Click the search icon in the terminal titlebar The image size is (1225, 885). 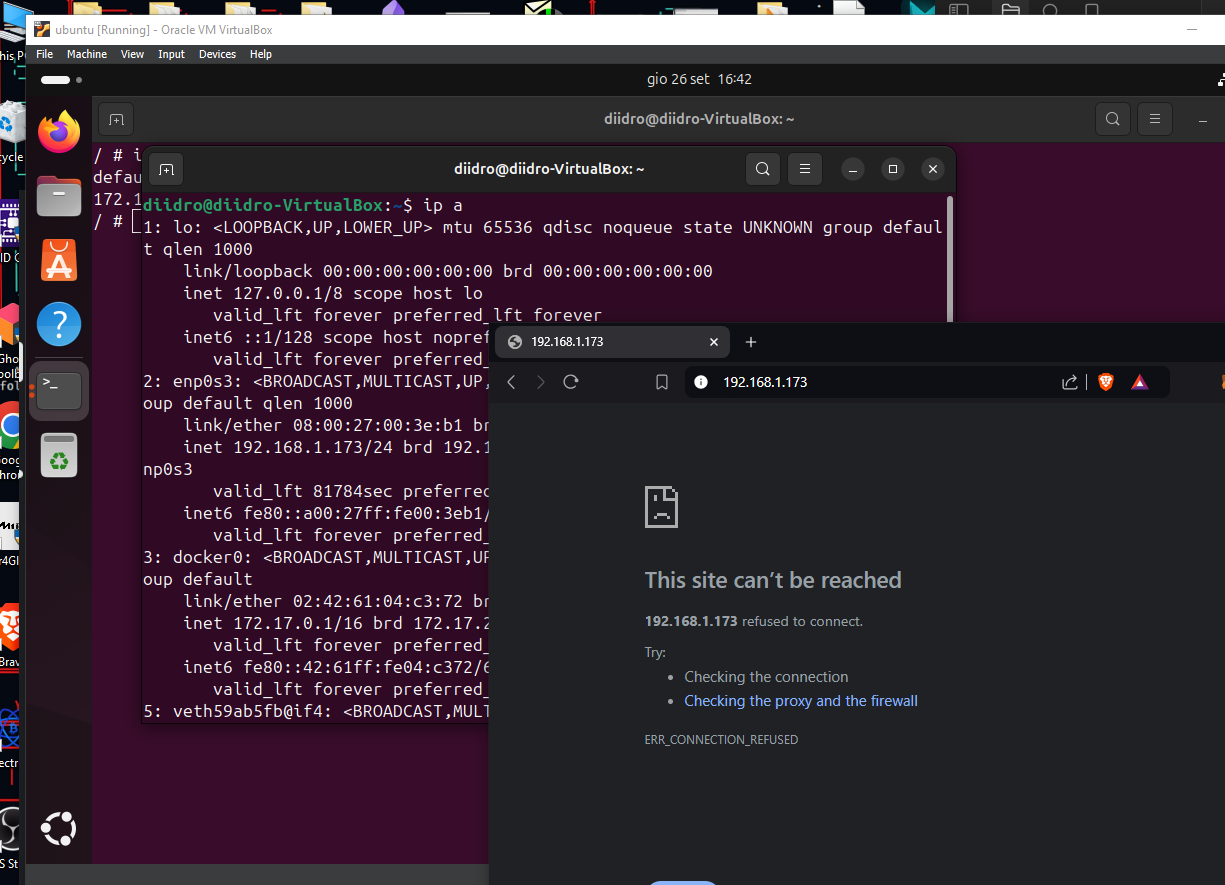[x=763, y=169]
